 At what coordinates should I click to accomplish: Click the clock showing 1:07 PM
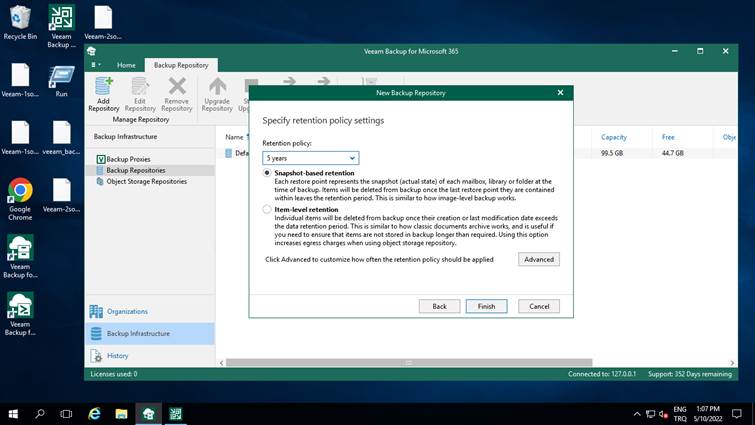(708, 409)
